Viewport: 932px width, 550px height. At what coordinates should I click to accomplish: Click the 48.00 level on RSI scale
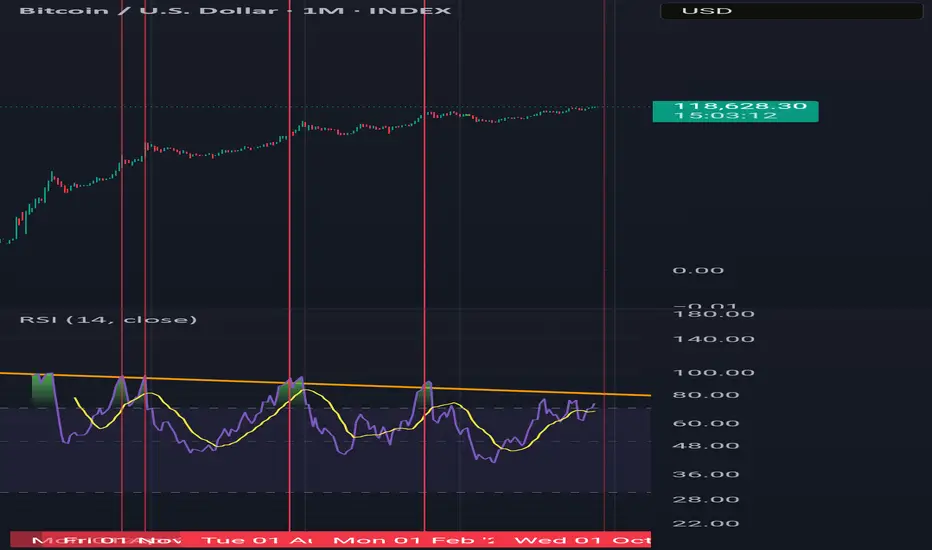point(706,446)
